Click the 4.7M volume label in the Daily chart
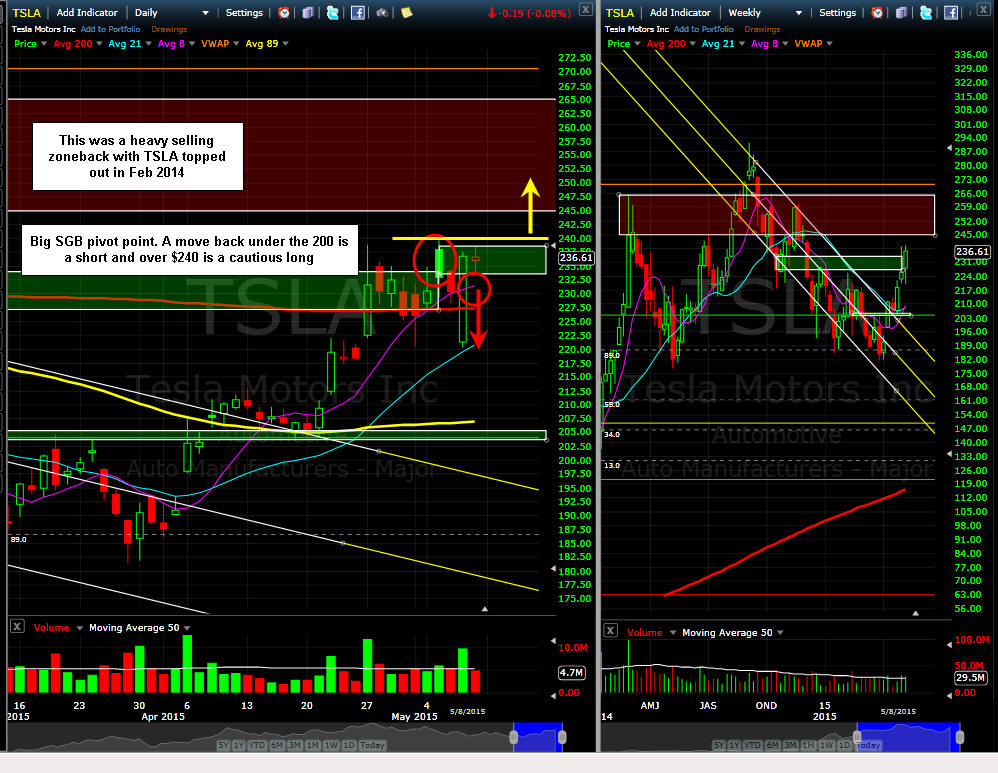The image size is (998, 773). click(572, 672)
